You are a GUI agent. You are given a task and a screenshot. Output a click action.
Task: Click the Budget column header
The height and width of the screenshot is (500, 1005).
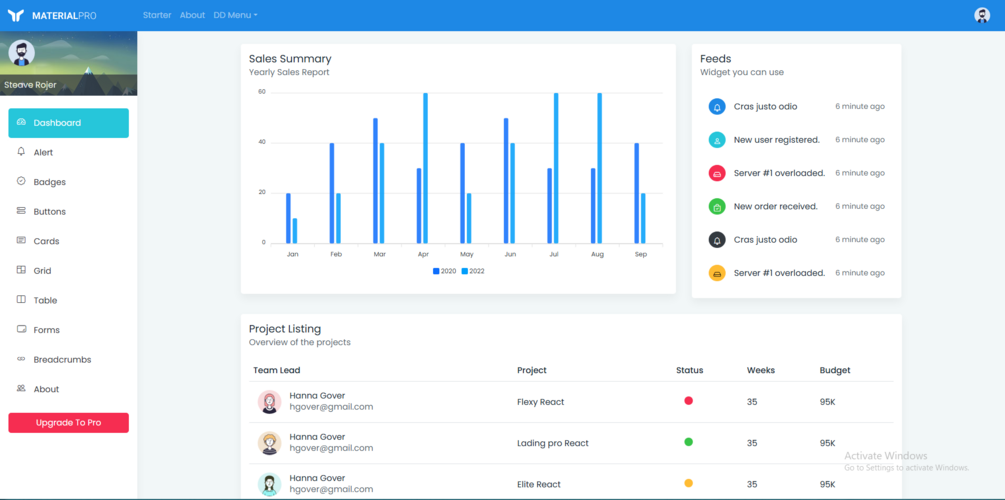click(x=835, y=370)
